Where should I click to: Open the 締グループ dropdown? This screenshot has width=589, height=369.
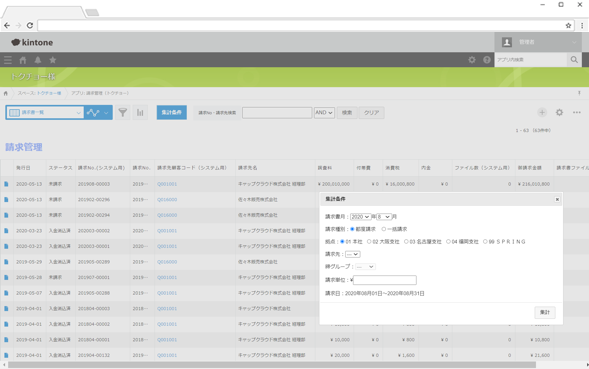(365, 267)
